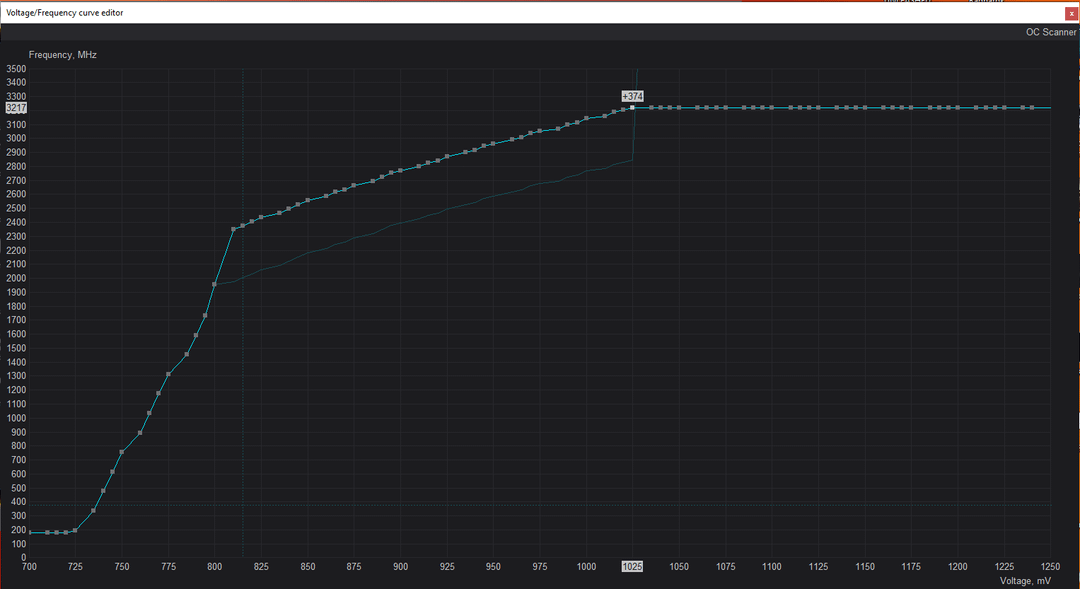The image size is (1080, 589).
Task: Click the 'Frequency, MHz' axis title
Action: [62, 55]
